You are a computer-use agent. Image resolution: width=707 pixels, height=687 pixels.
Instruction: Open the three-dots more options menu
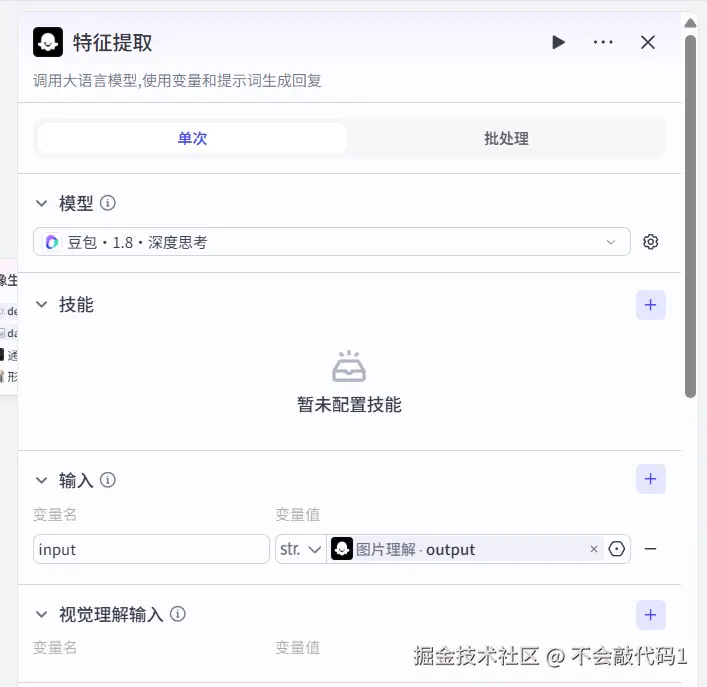tap(603, 42)
